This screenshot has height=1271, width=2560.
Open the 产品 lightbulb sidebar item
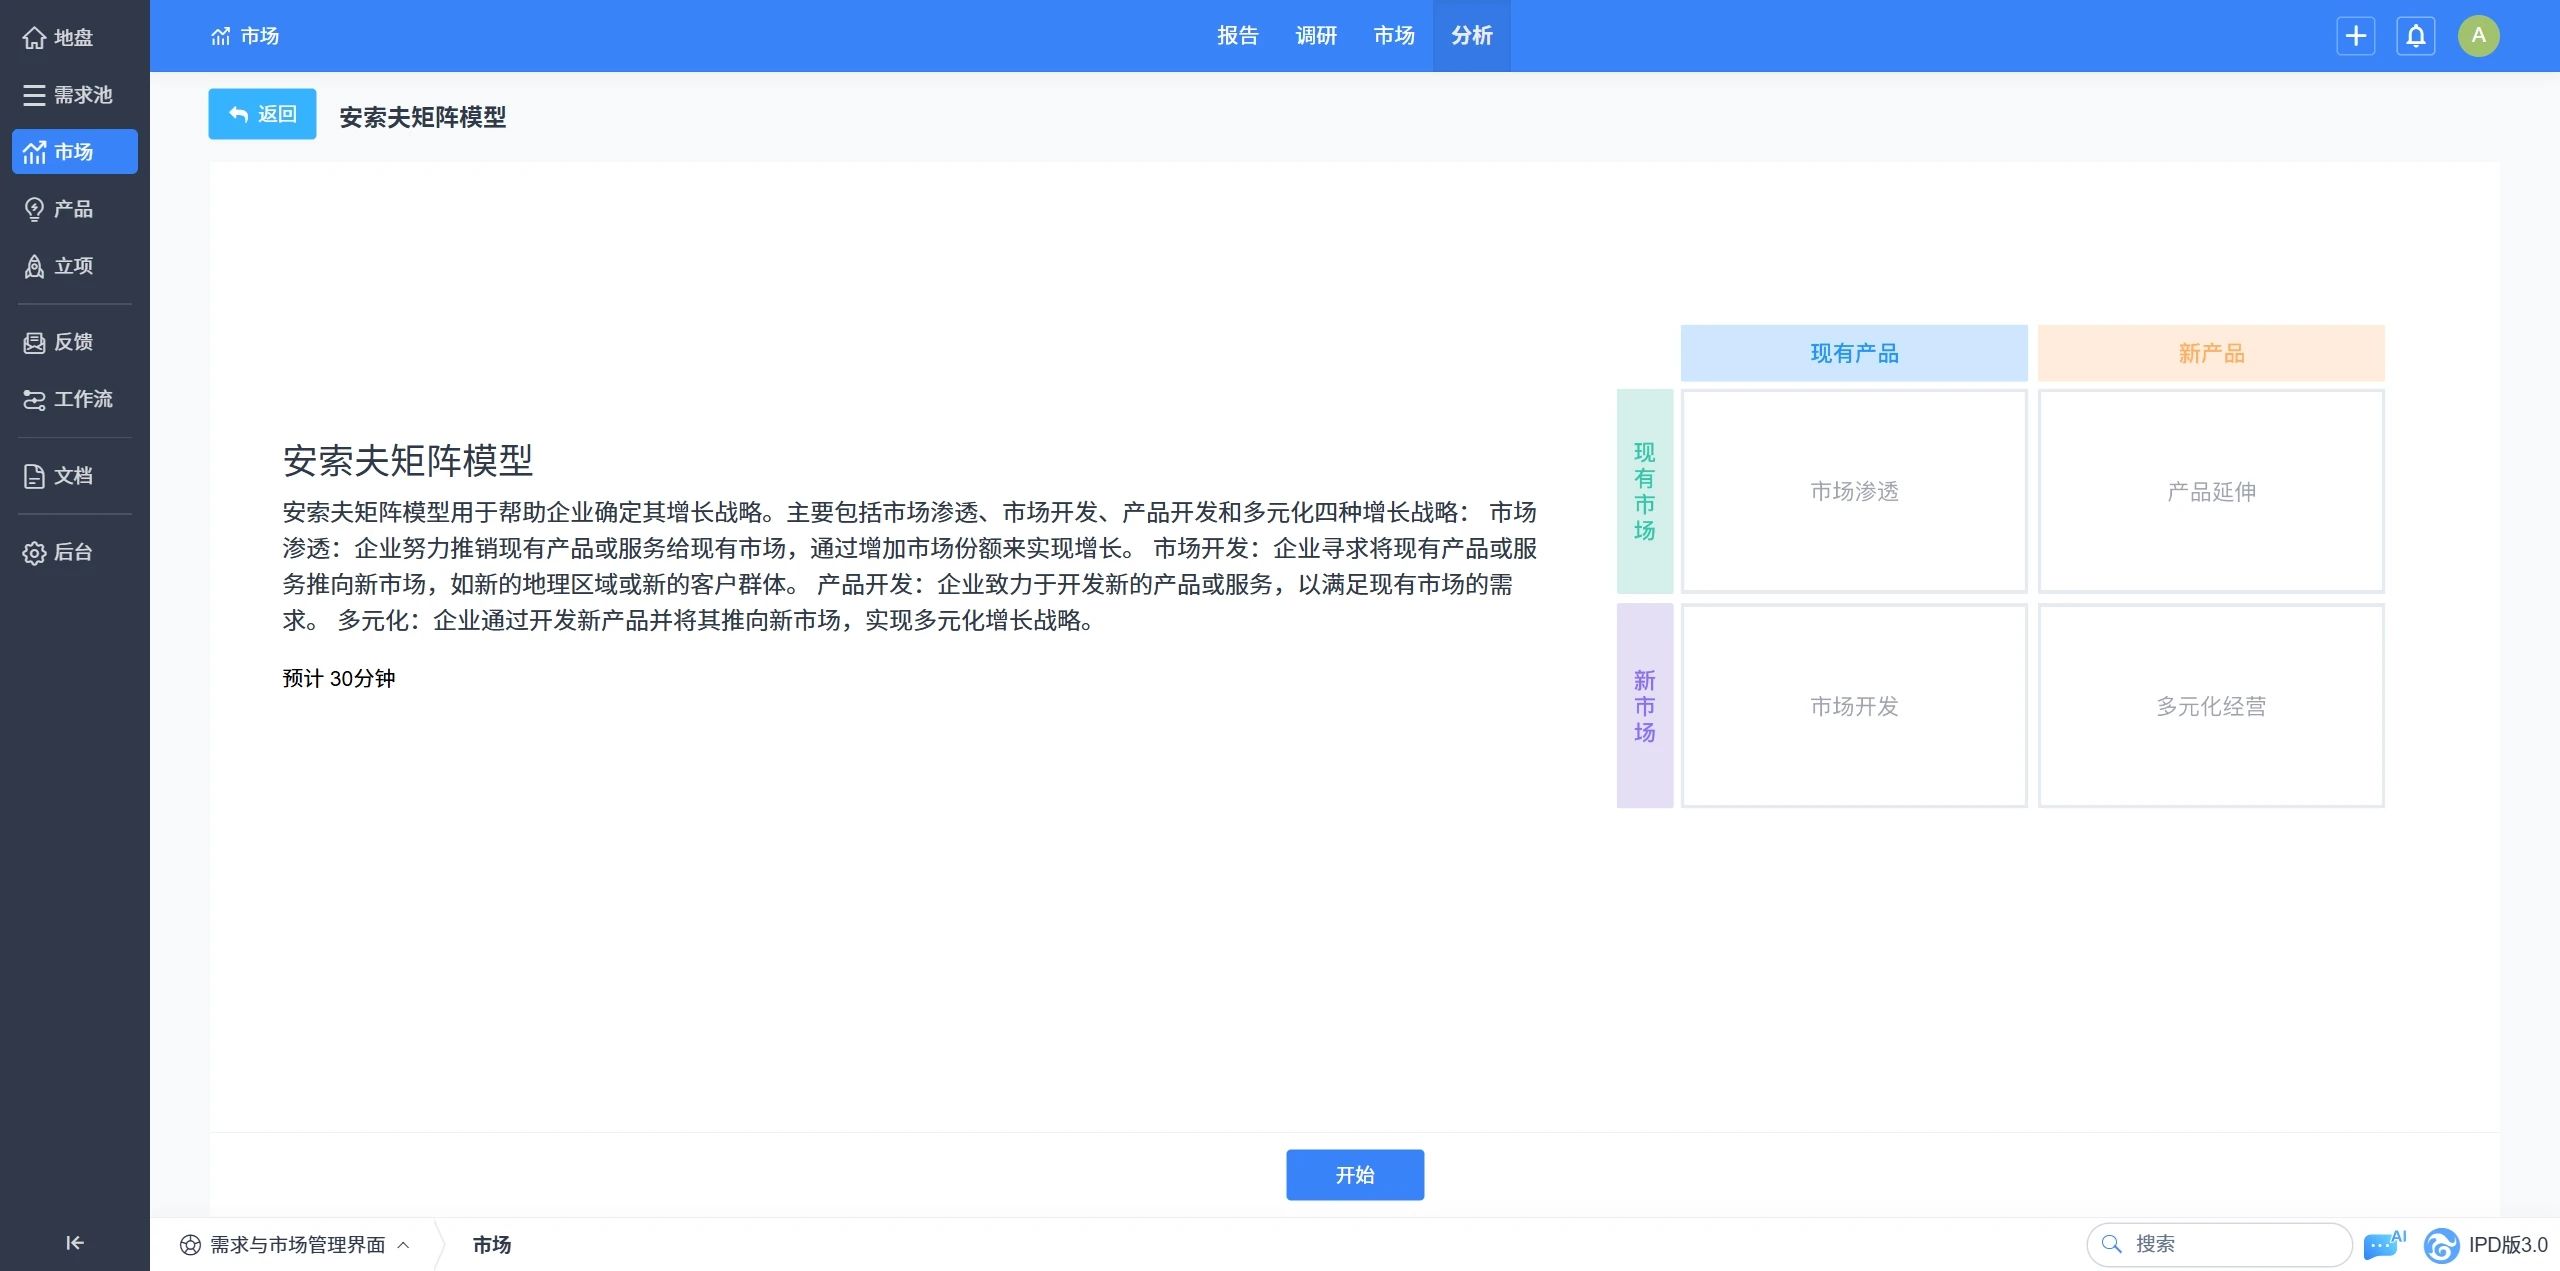pyautogui.click(x=60, y=209)
